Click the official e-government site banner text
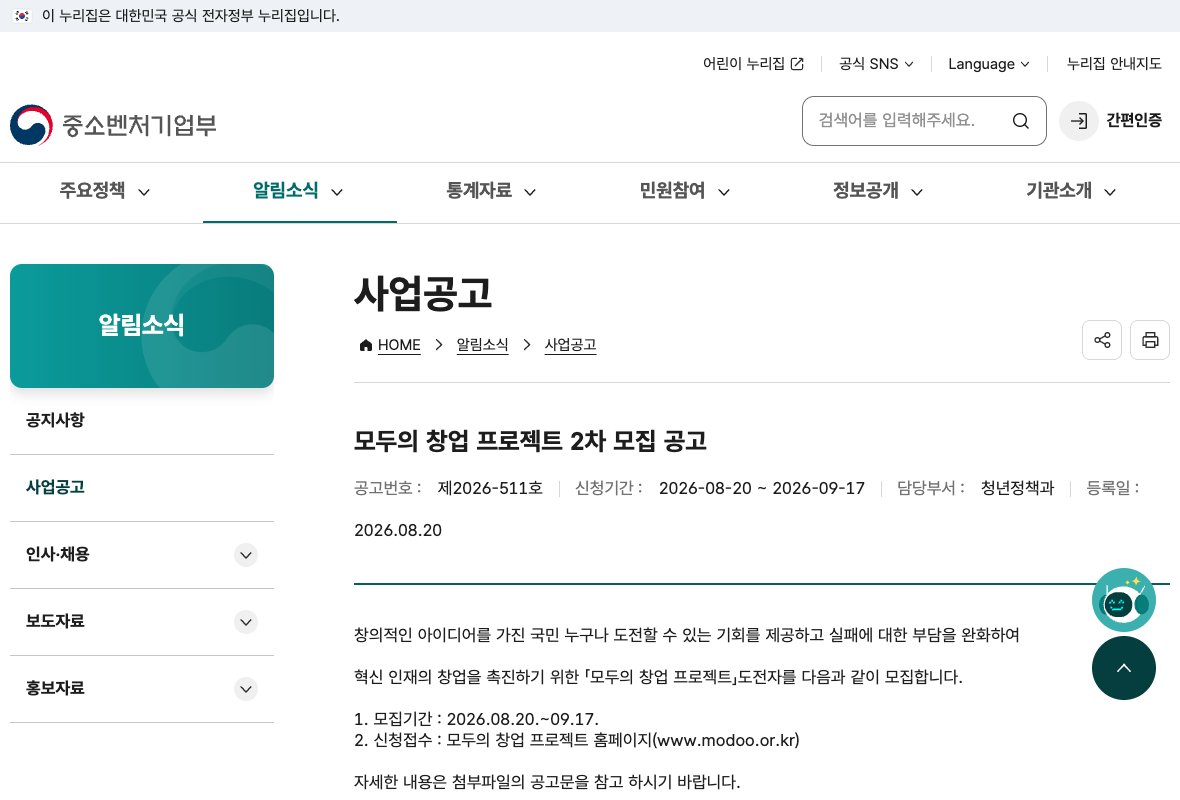Viewport: 1180px width, 800px height. pyautogui.click(x=190, y=16)
